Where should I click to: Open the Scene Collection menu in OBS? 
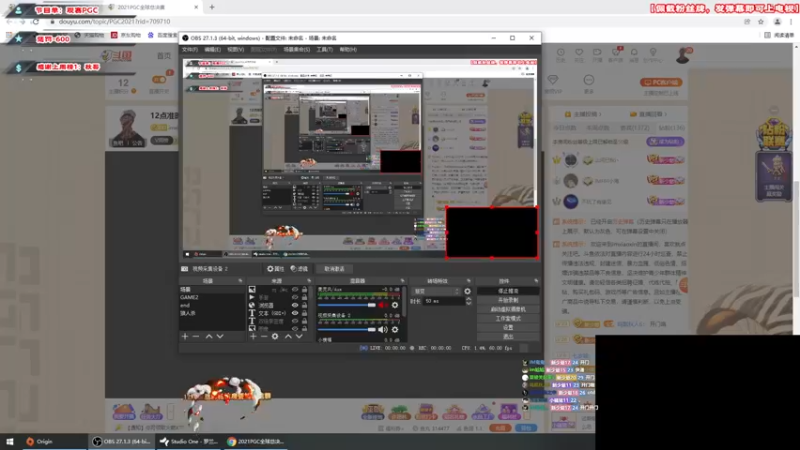[x=296, y=49]
